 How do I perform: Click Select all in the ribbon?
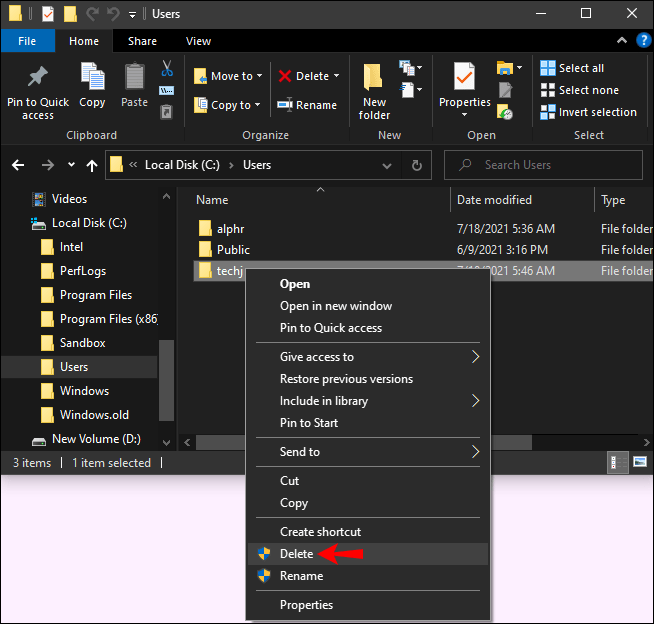click(572, 68)
